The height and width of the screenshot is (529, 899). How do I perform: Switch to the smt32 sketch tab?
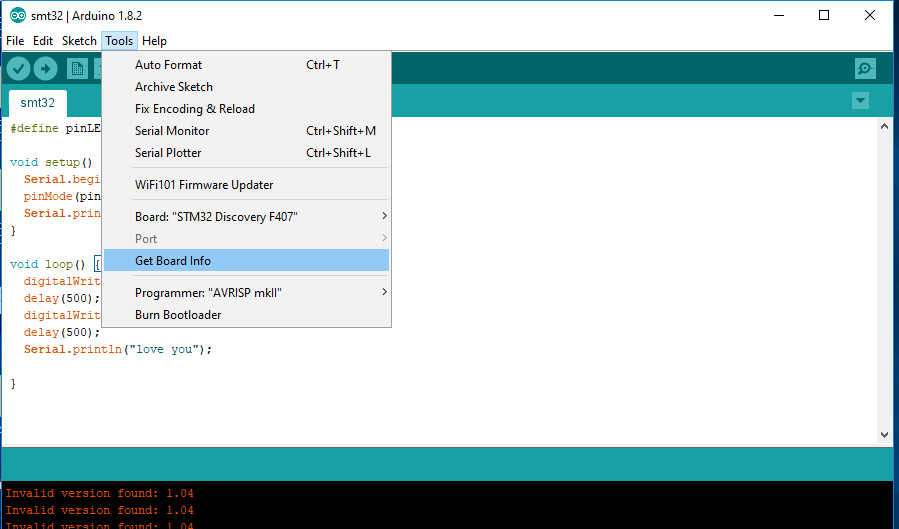38,103
